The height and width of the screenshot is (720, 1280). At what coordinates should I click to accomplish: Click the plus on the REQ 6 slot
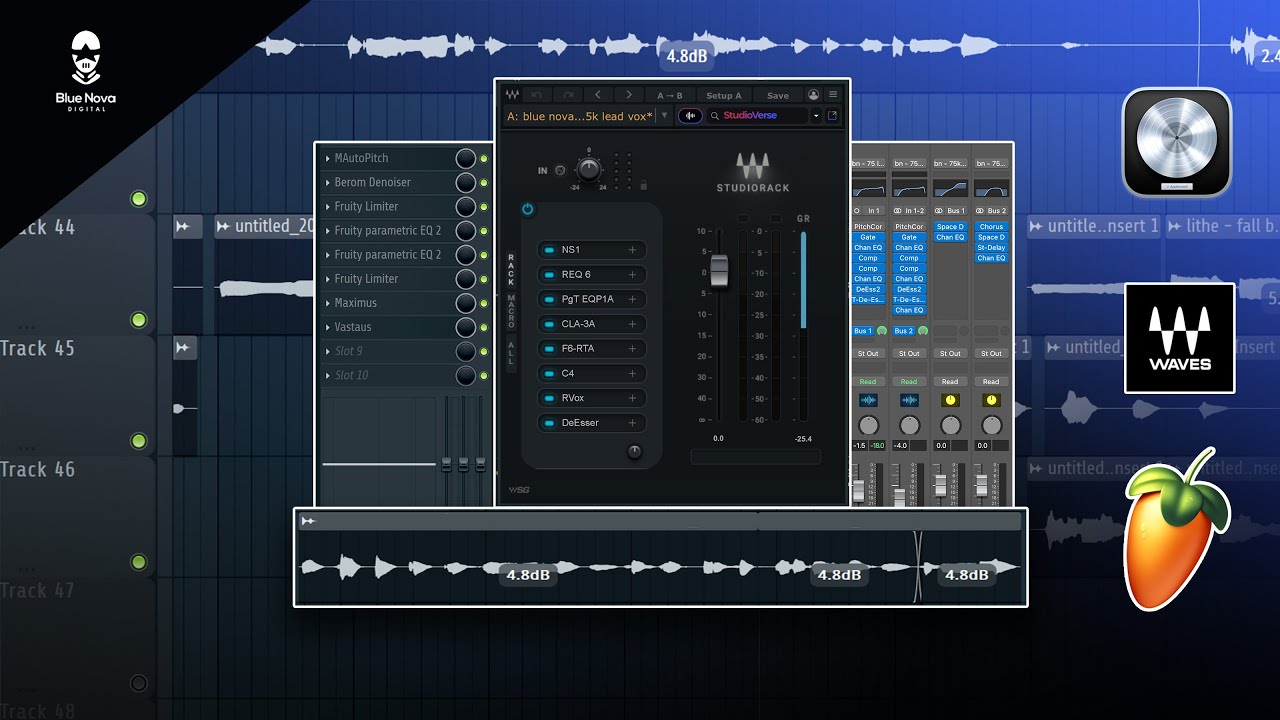632,274
